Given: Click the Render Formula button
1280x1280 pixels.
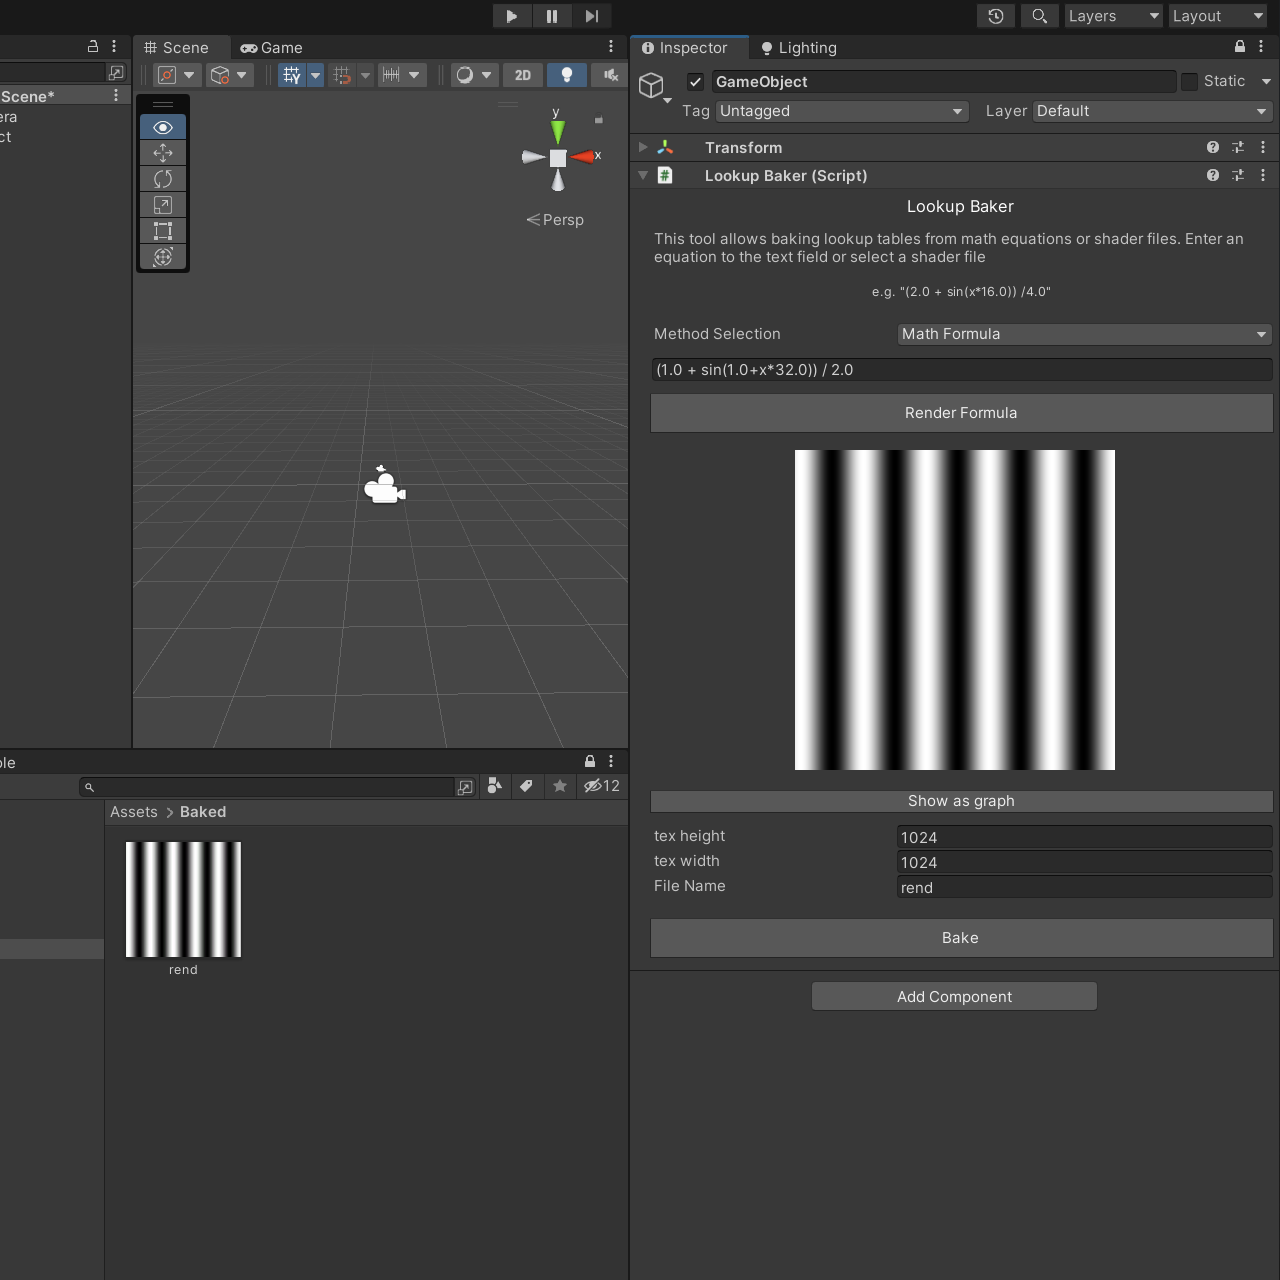Looking at the screenshot, I should [961, 413].
